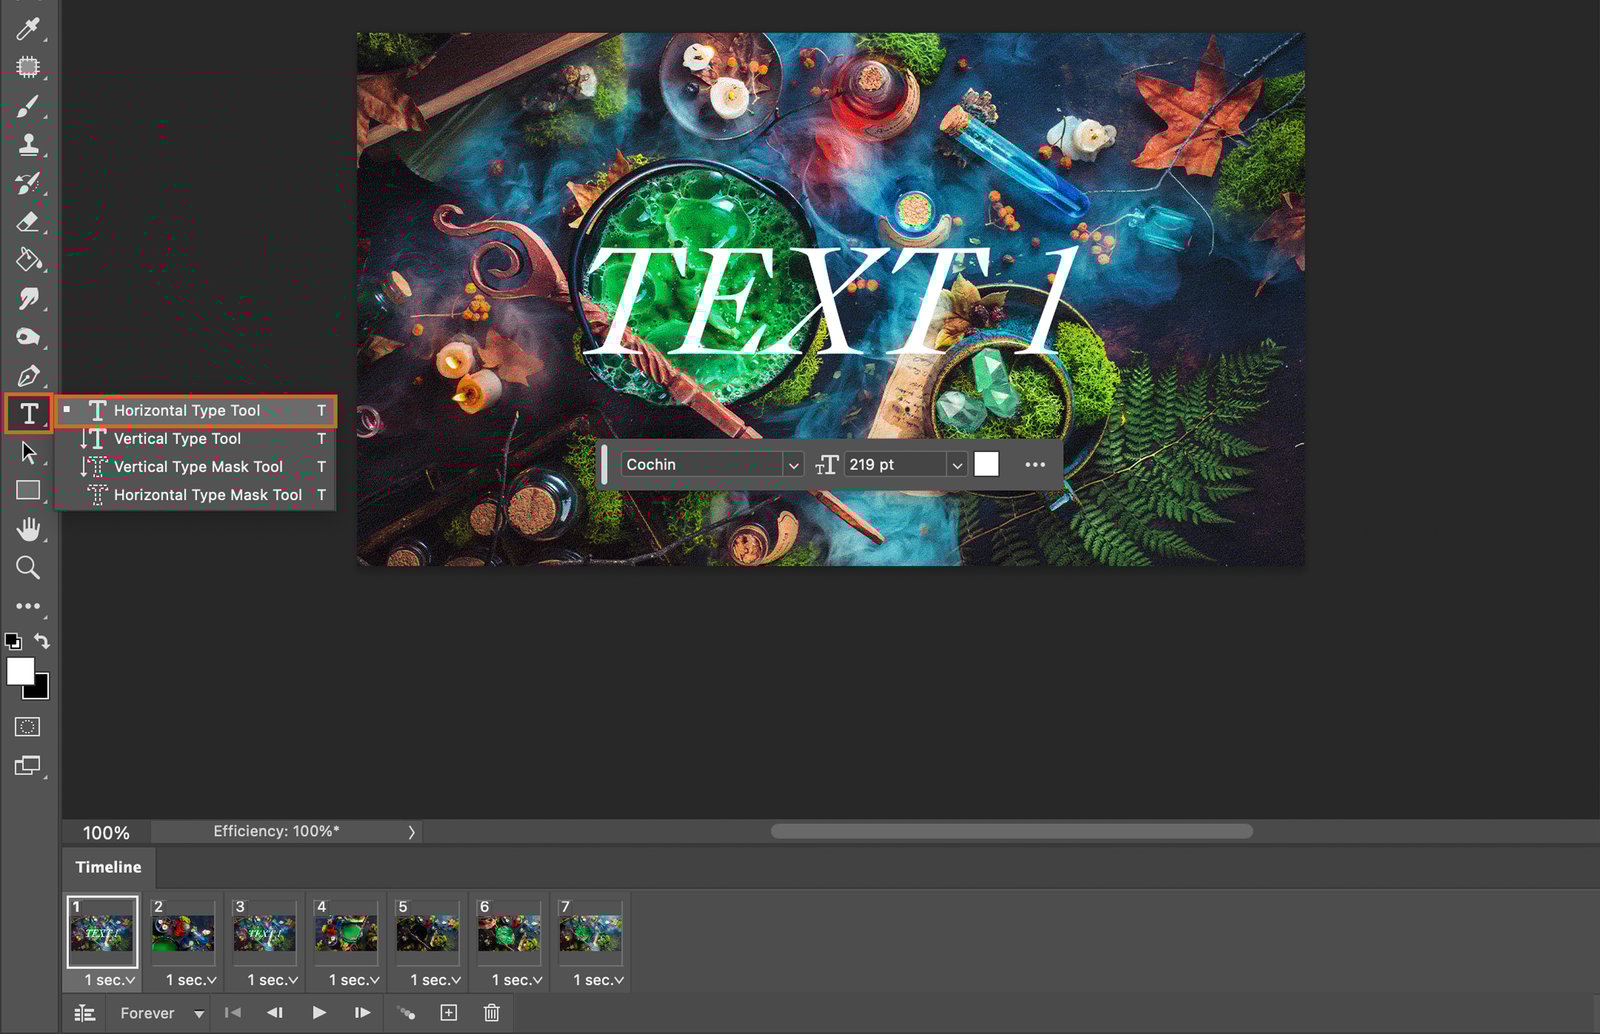Expand the 219 pt font size dropdown

pyautogui.click(x=956, y=465)
